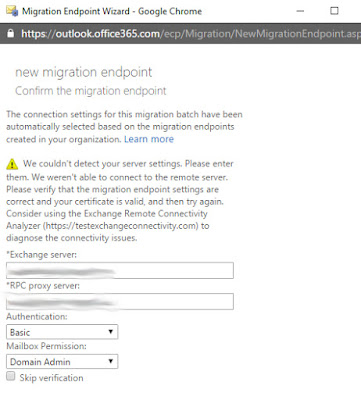Image resolution: width=361 pixels, height=400 pixels.
Task: Maximize the Chrome window
Action: tap(334, 11)
